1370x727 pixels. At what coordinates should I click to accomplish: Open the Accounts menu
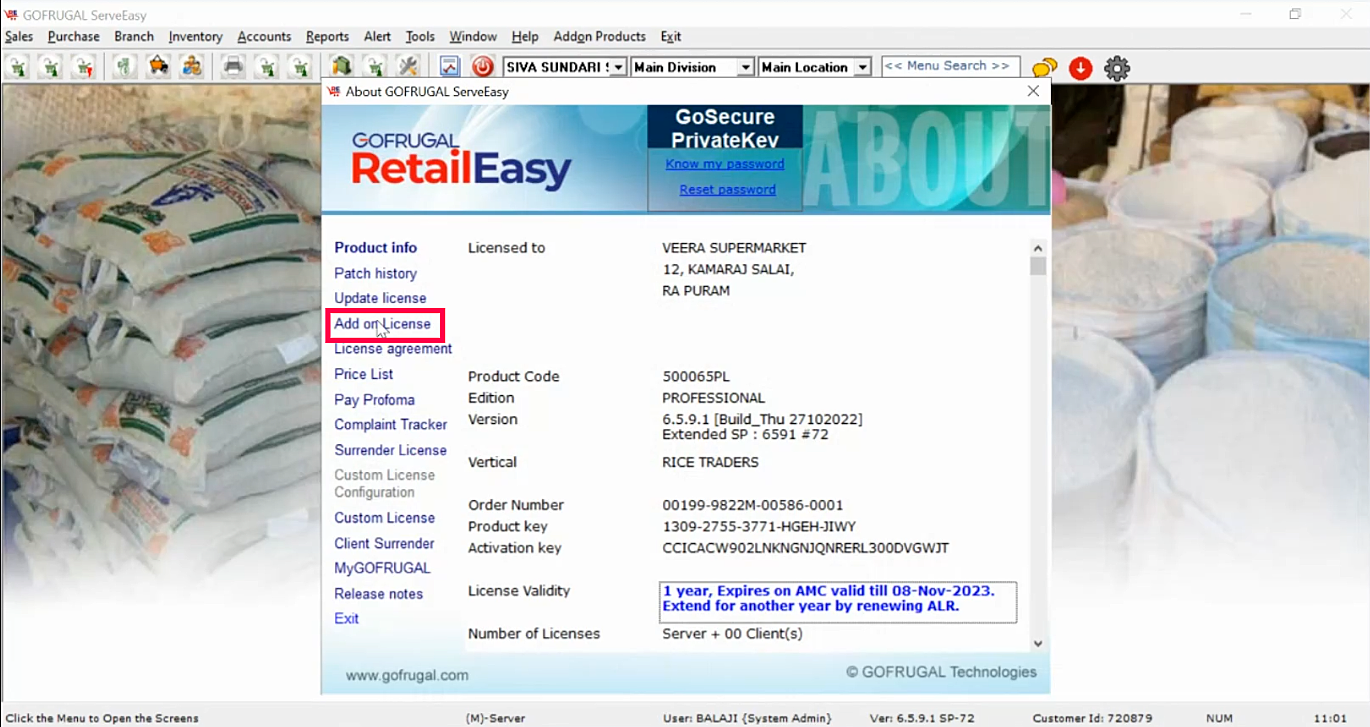[264, 36]
